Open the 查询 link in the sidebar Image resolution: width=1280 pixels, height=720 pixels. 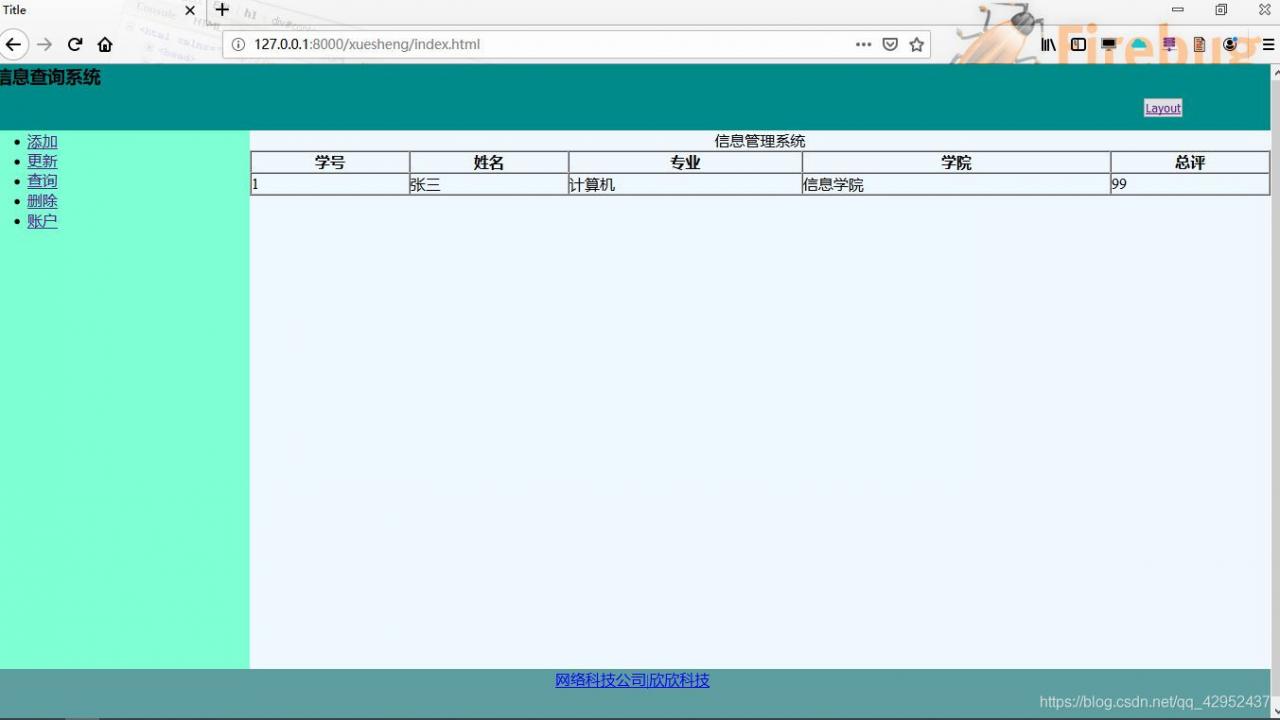click(42, 181)
